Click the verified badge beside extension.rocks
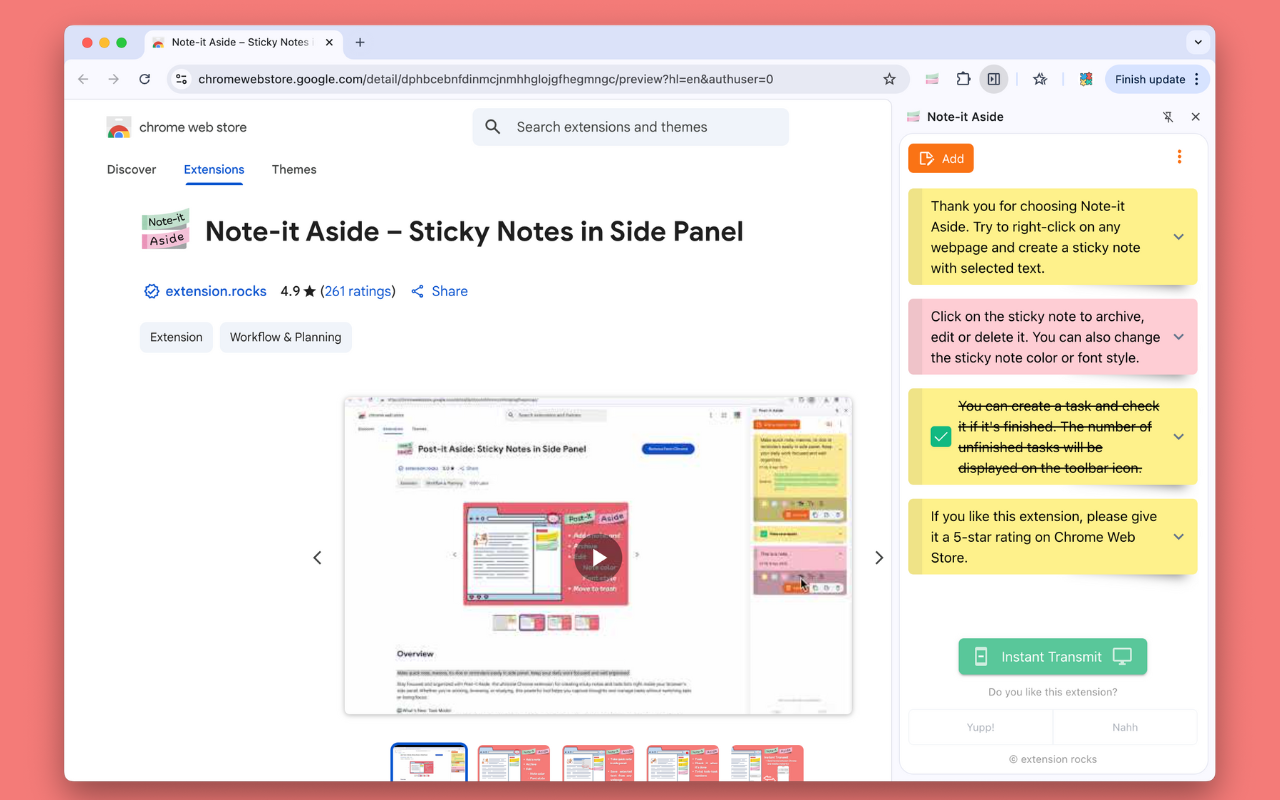 (151, 291)
